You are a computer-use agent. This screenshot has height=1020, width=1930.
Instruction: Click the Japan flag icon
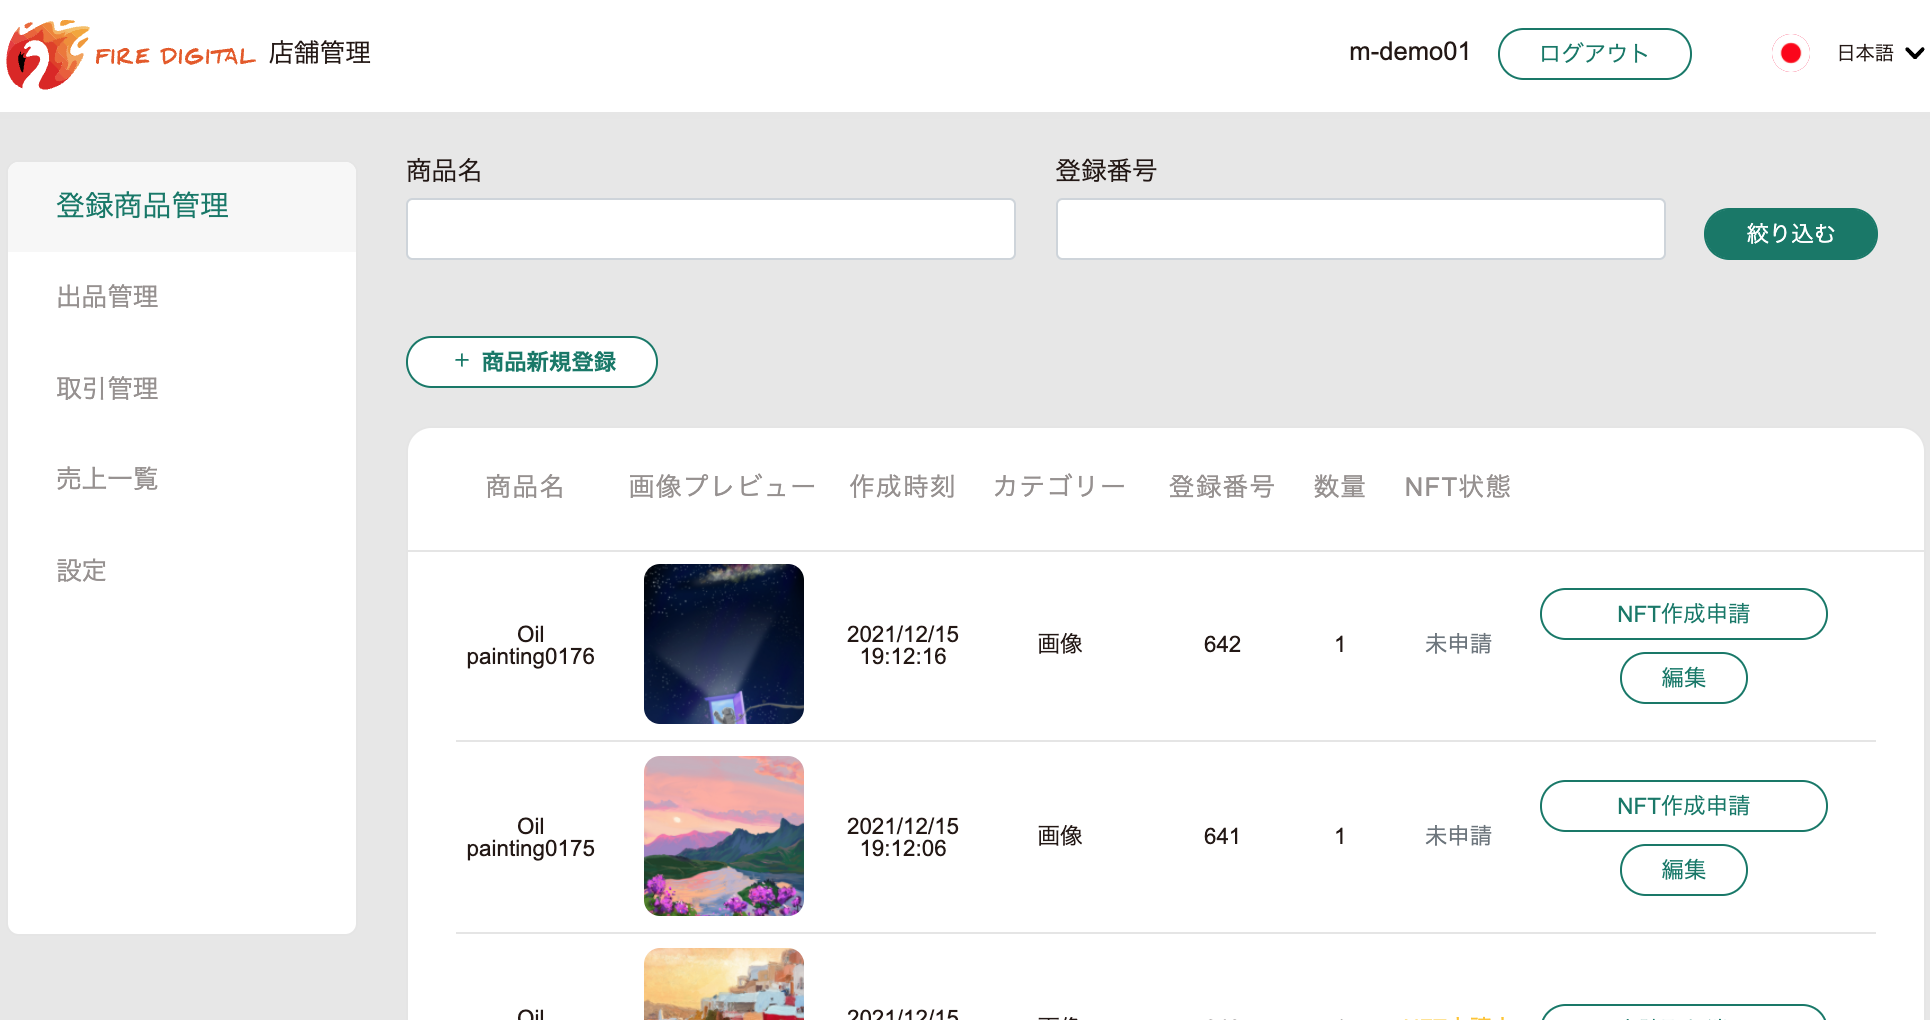click(x=1790, y=53)
